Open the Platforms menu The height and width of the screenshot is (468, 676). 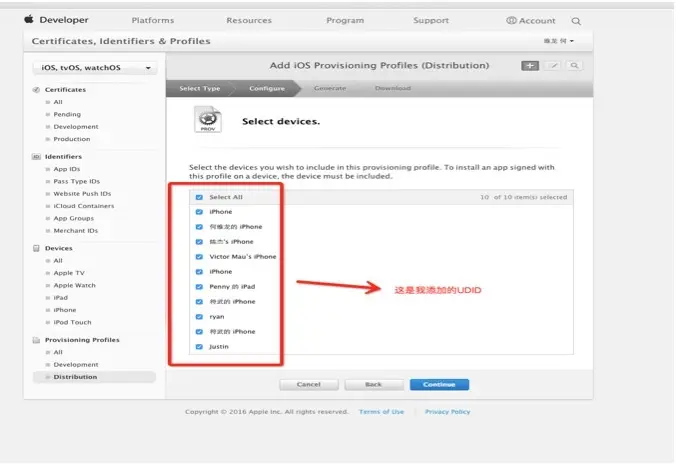[x=153, y=20]
